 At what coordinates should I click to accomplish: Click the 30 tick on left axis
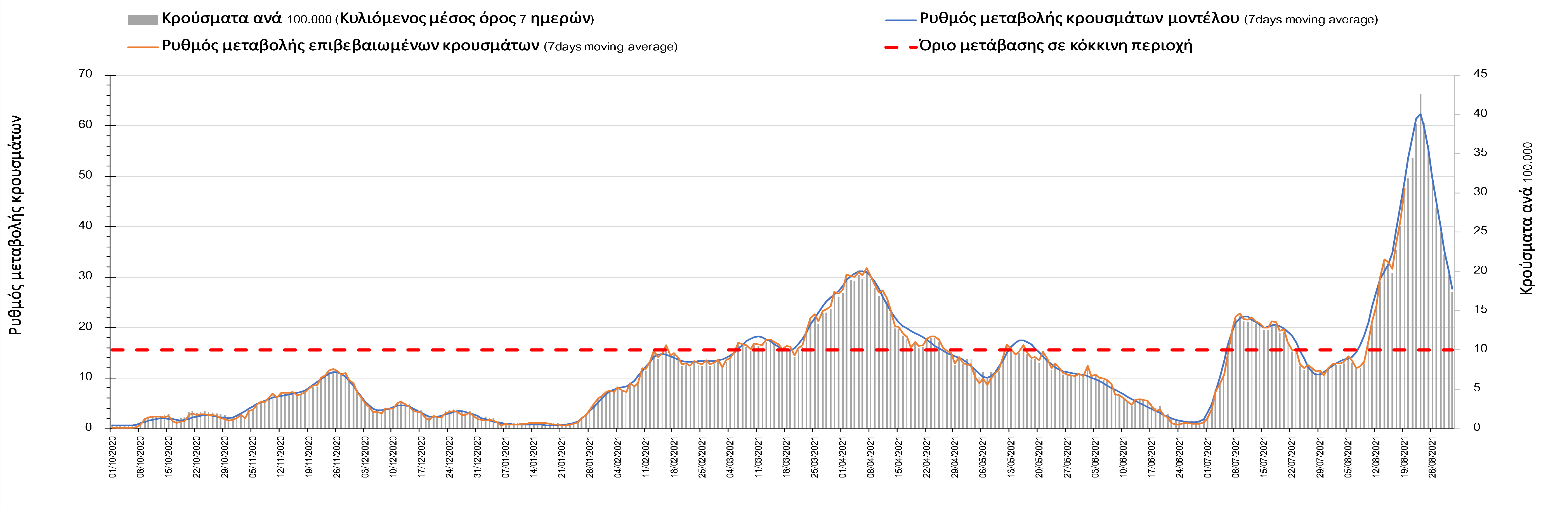(x=84, y=277)
